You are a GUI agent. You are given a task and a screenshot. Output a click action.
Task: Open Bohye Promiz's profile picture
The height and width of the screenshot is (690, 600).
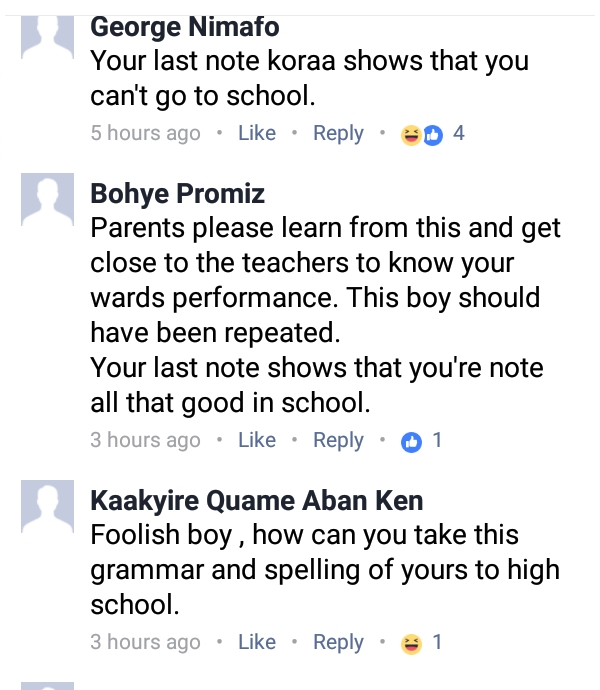[48, 199]
